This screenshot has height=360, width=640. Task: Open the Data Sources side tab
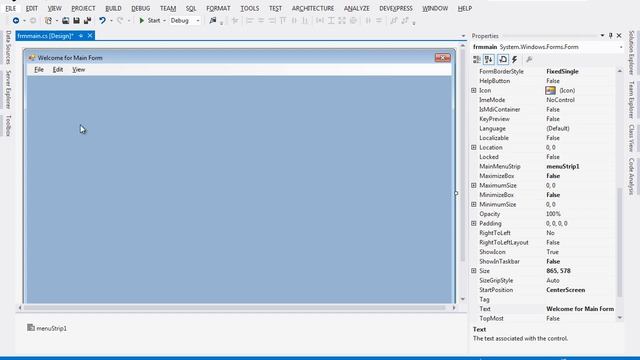[x=8, y=47]
